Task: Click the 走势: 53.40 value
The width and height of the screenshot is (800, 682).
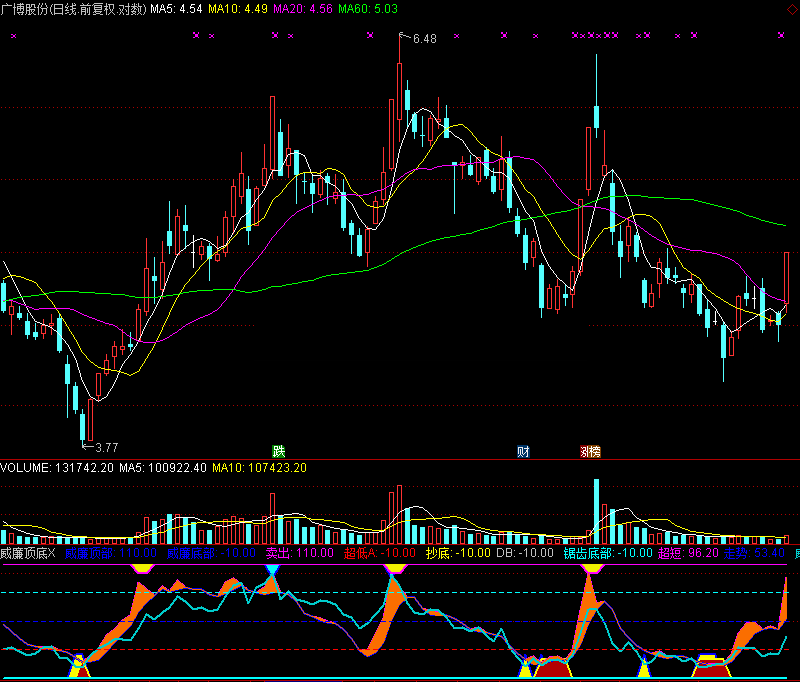Action: pyautogui.click(x=755, y=553)
